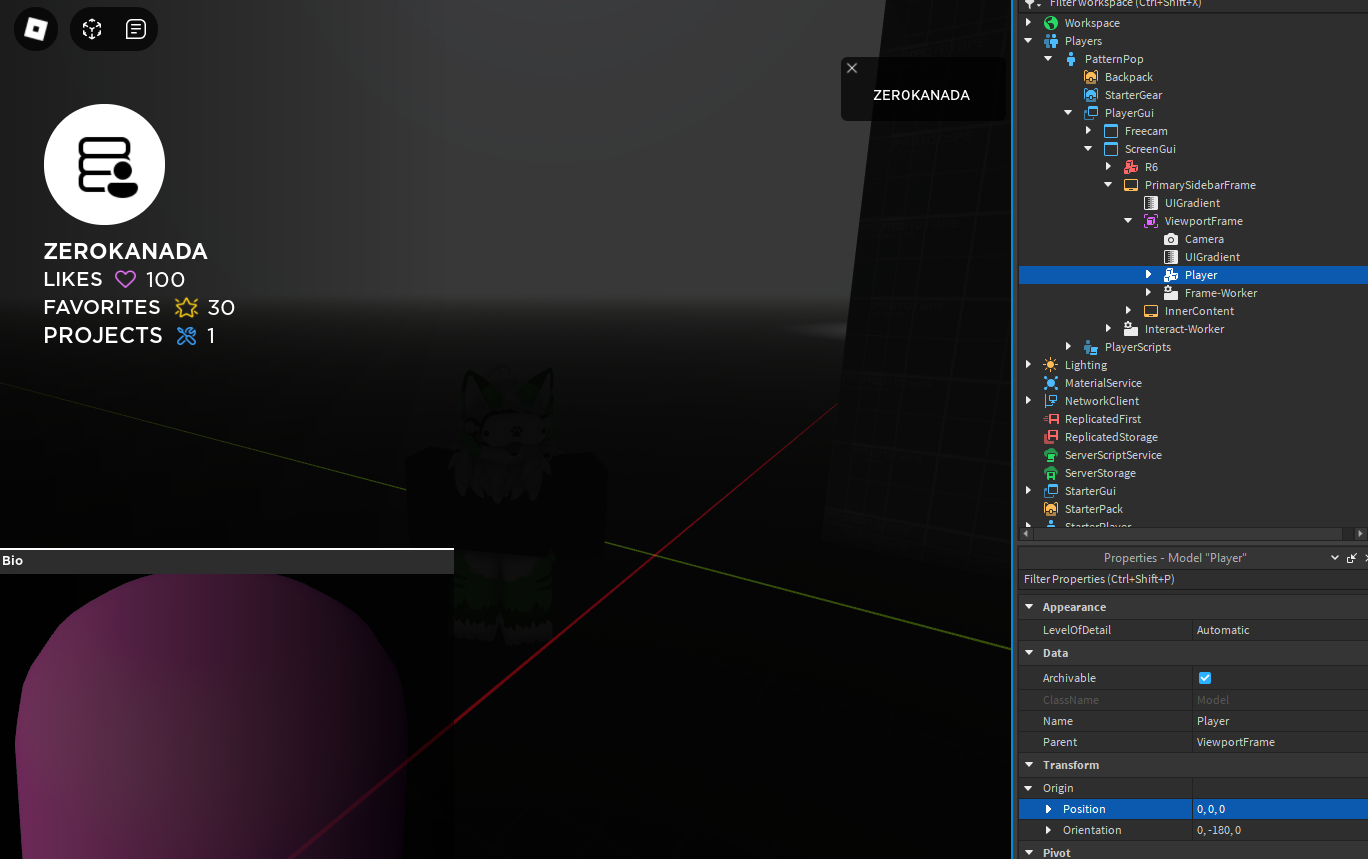The height and width of the screenshot is (859, 1368).
Task: Click the pink likes heart icon
Action: point(124,279)
